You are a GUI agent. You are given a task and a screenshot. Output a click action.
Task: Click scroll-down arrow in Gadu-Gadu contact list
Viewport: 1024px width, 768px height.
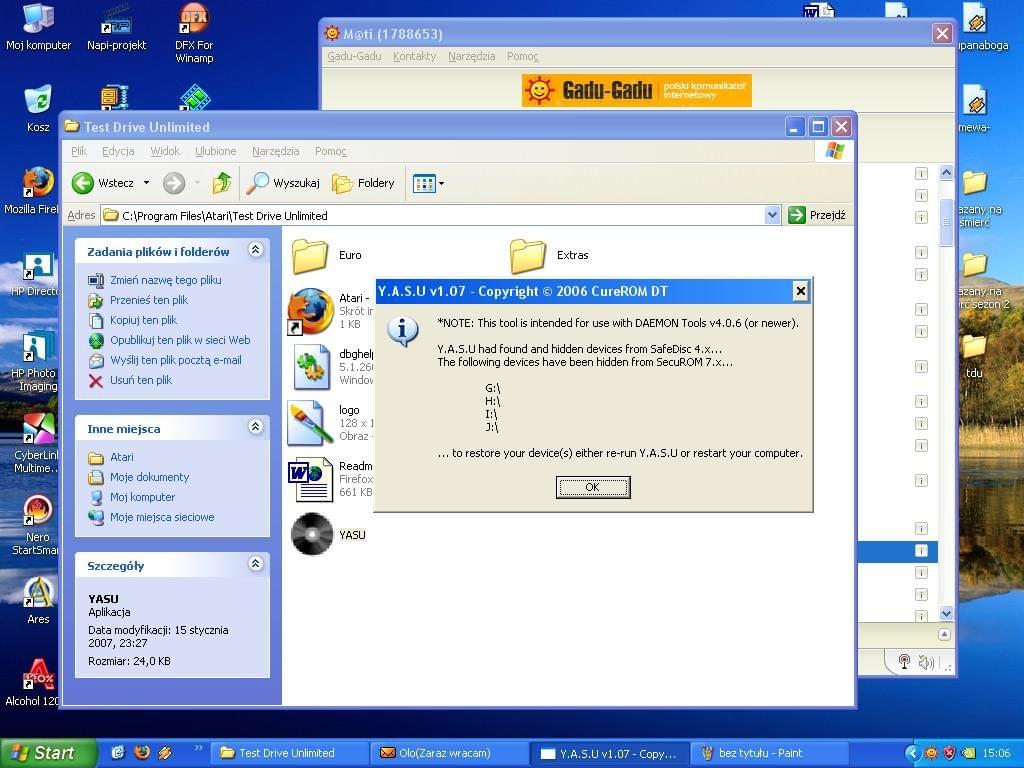946,613
